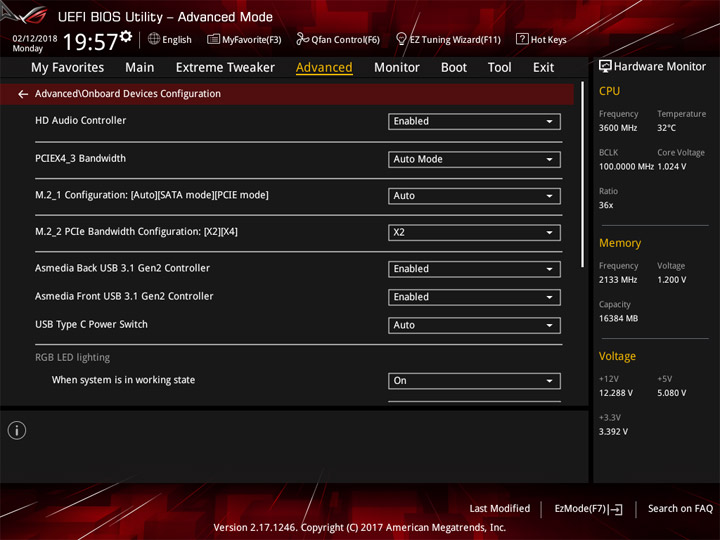Click the back arrow icon in breadcrumb
This screenshot has height=540, width=720.
pyautogui.click(x=23, y=94)
